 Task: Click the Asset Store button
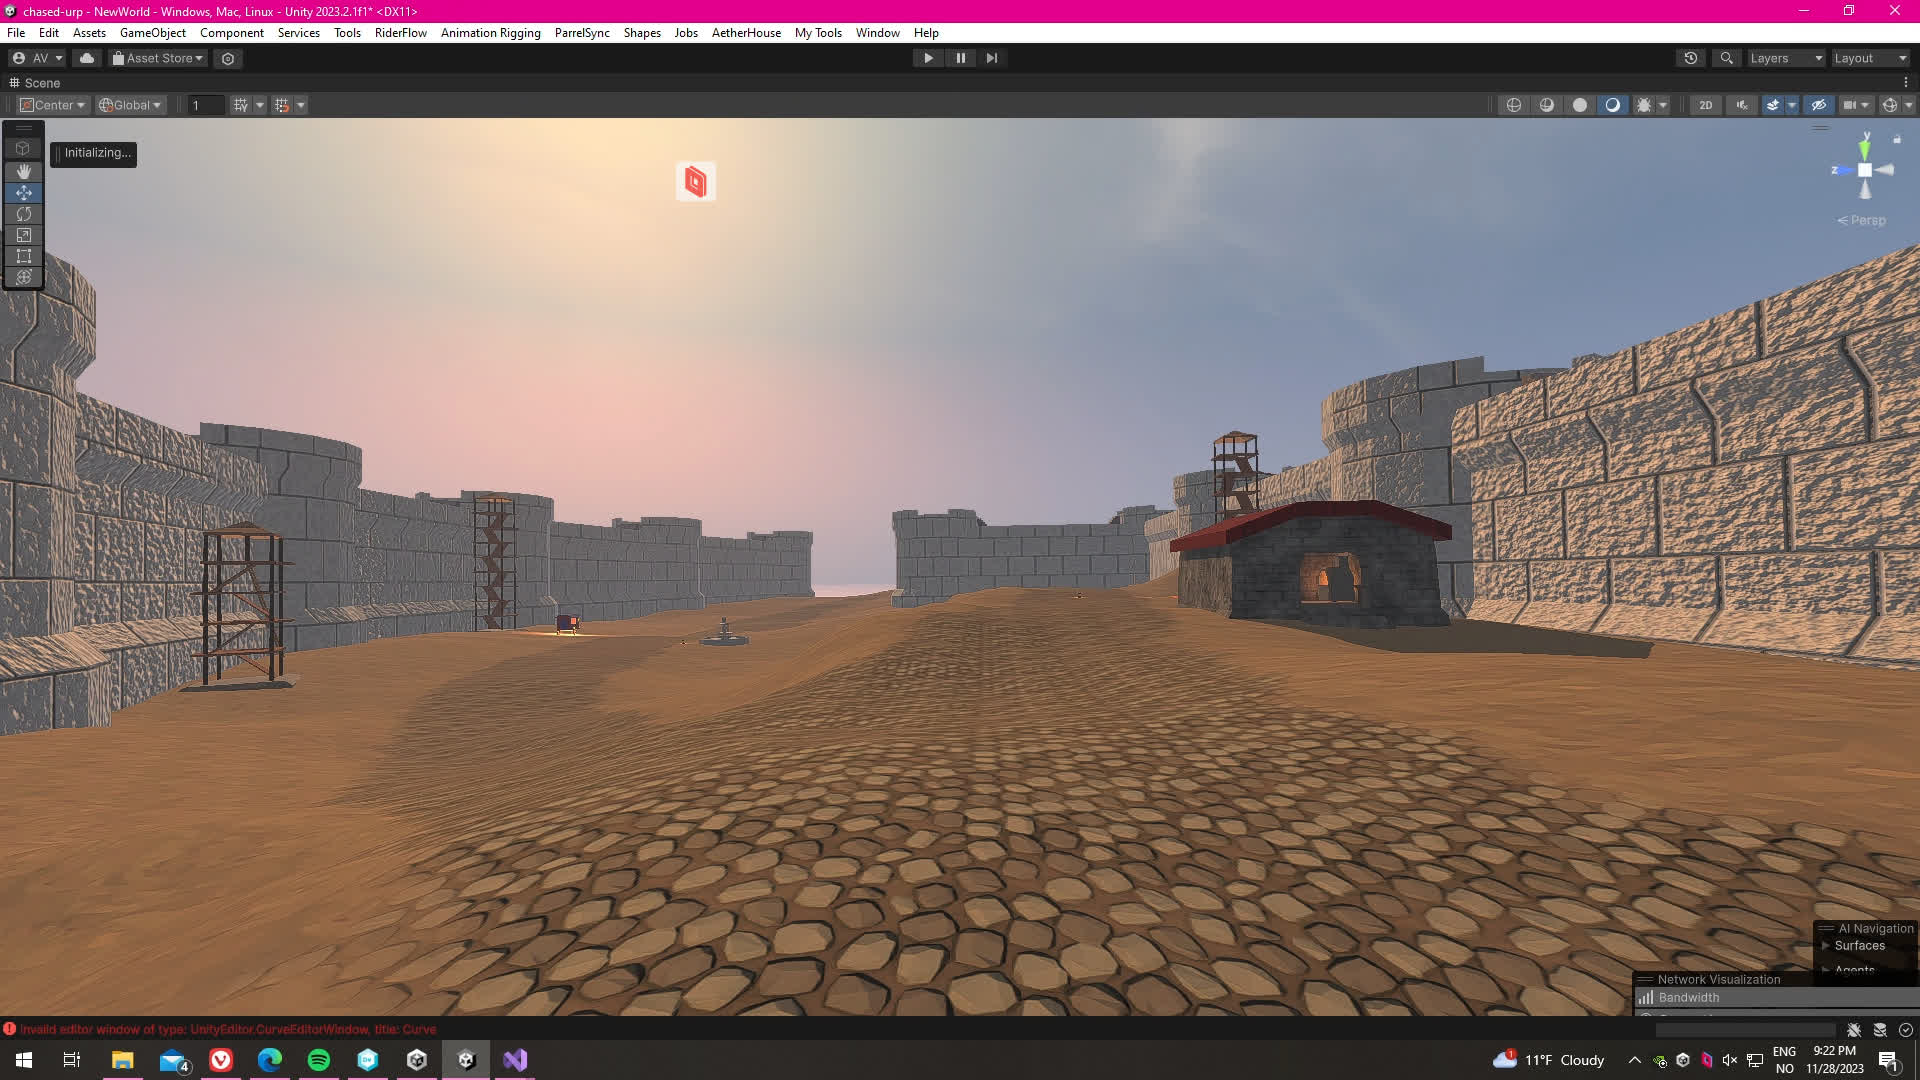[x=158, y=58]
